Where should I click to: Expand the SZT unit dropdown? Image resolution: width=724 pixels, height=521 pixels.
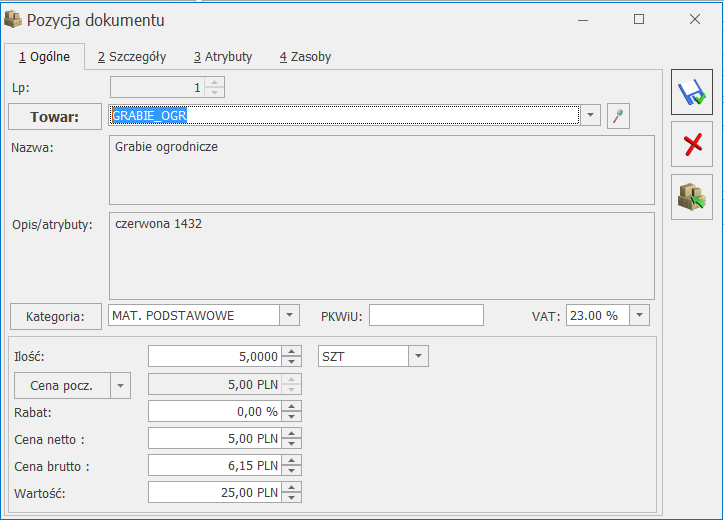tap(418, 356)
